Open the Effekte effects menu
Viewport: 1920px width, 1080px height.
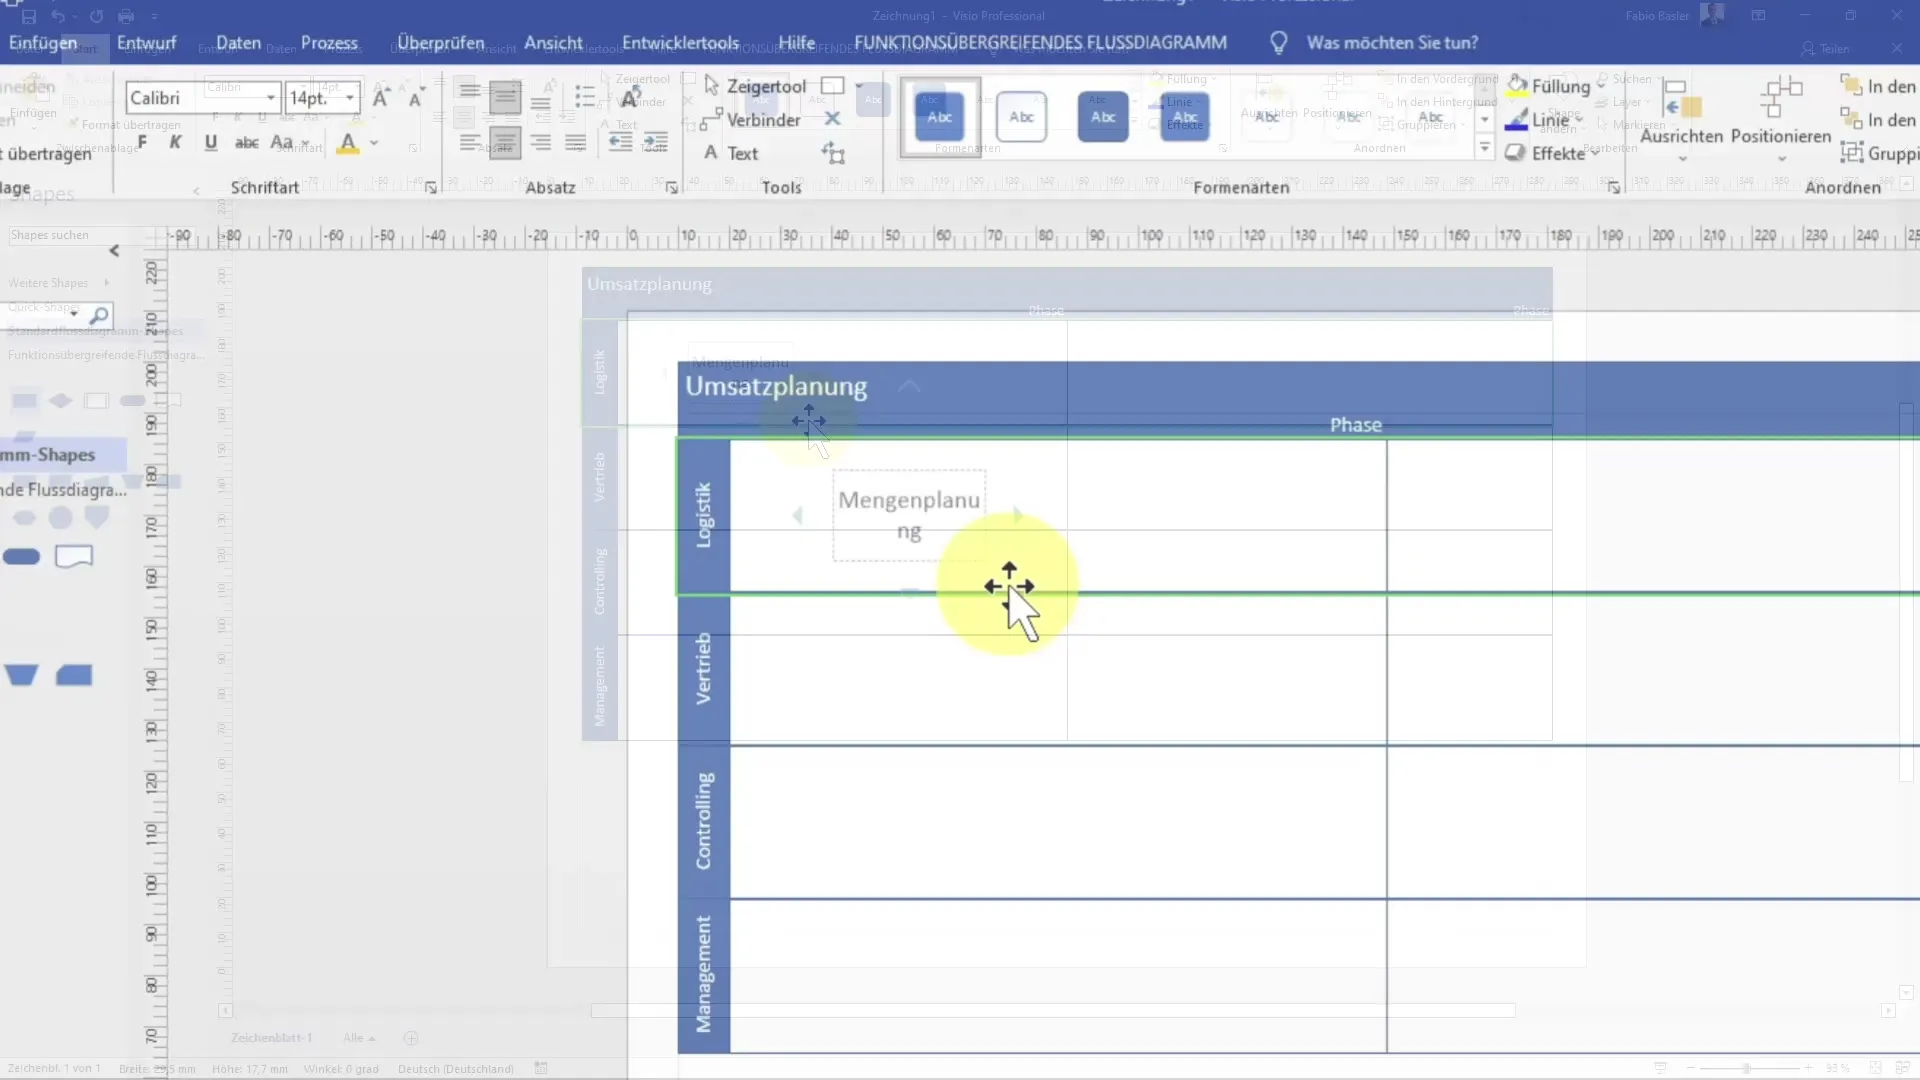[1551, 153]
